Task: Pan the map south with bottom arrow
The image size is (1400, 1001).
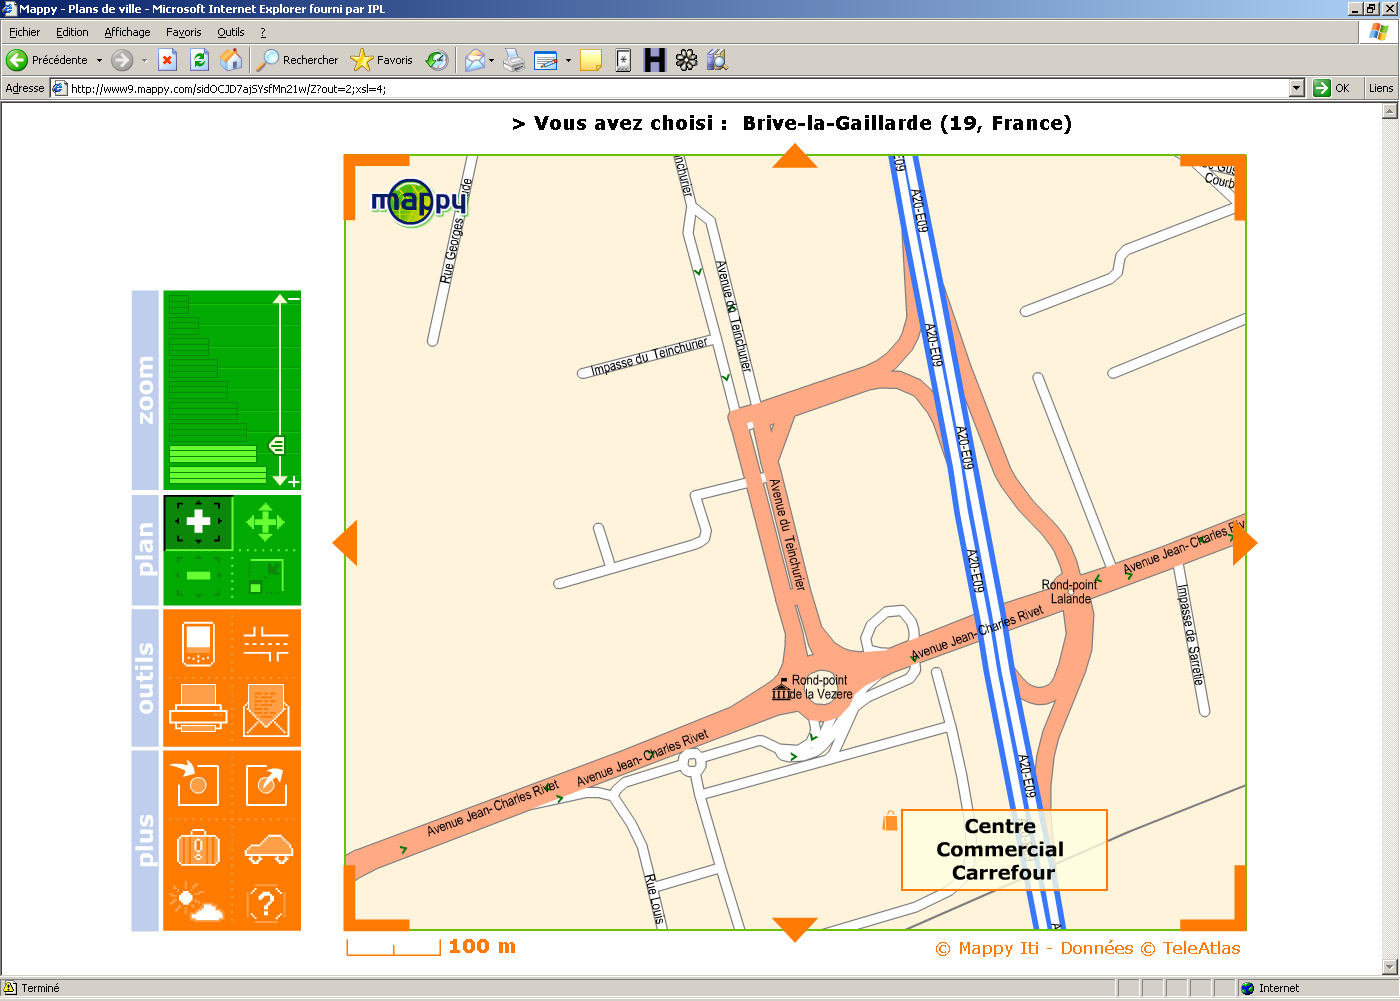Action: coord(795,930)
